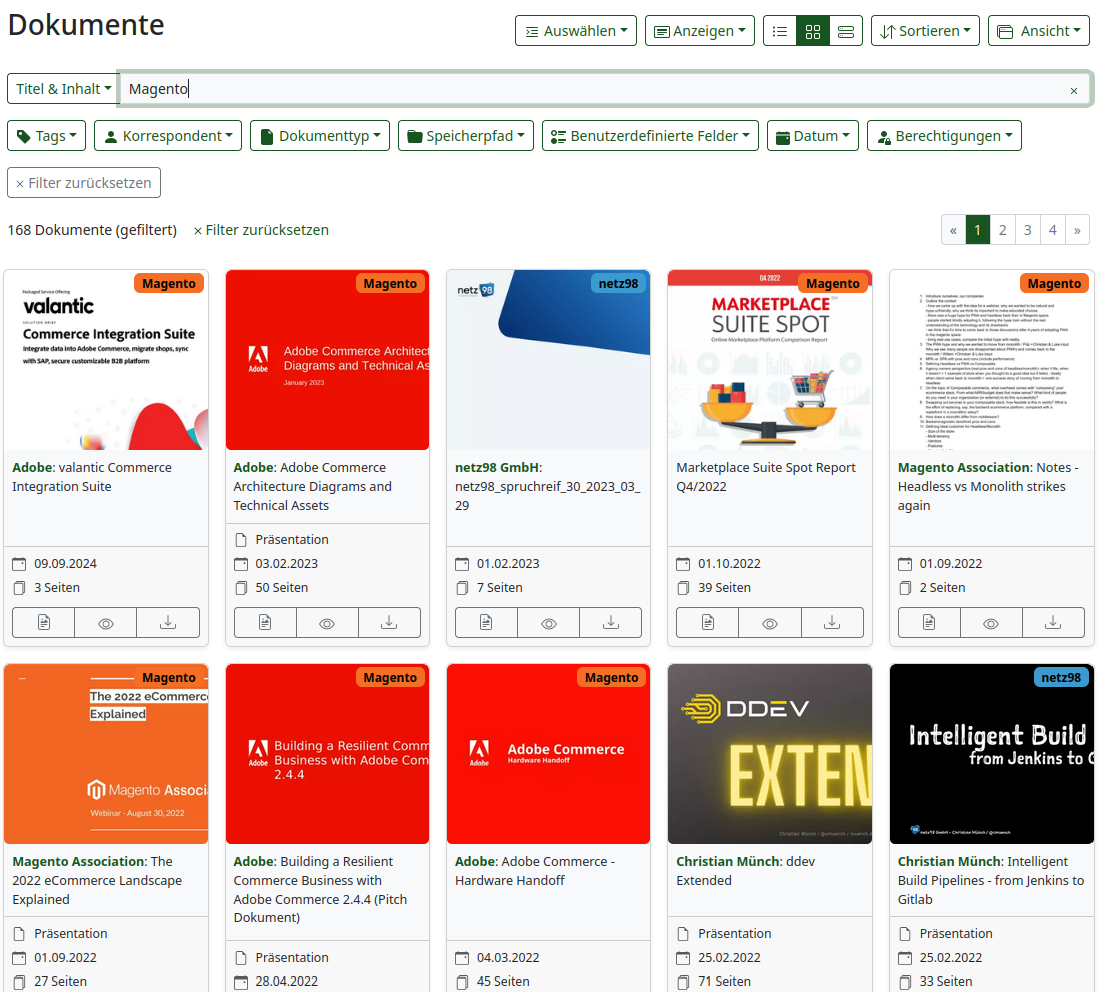Expand the Dokumenttyp filter
The image size is (1103, 992).
point(320,136)
